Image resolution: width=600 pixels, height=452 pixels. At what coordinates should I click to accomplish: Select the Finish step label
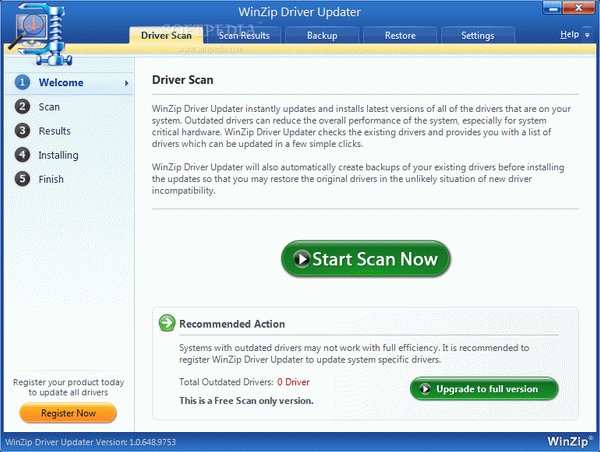[51, 179]
